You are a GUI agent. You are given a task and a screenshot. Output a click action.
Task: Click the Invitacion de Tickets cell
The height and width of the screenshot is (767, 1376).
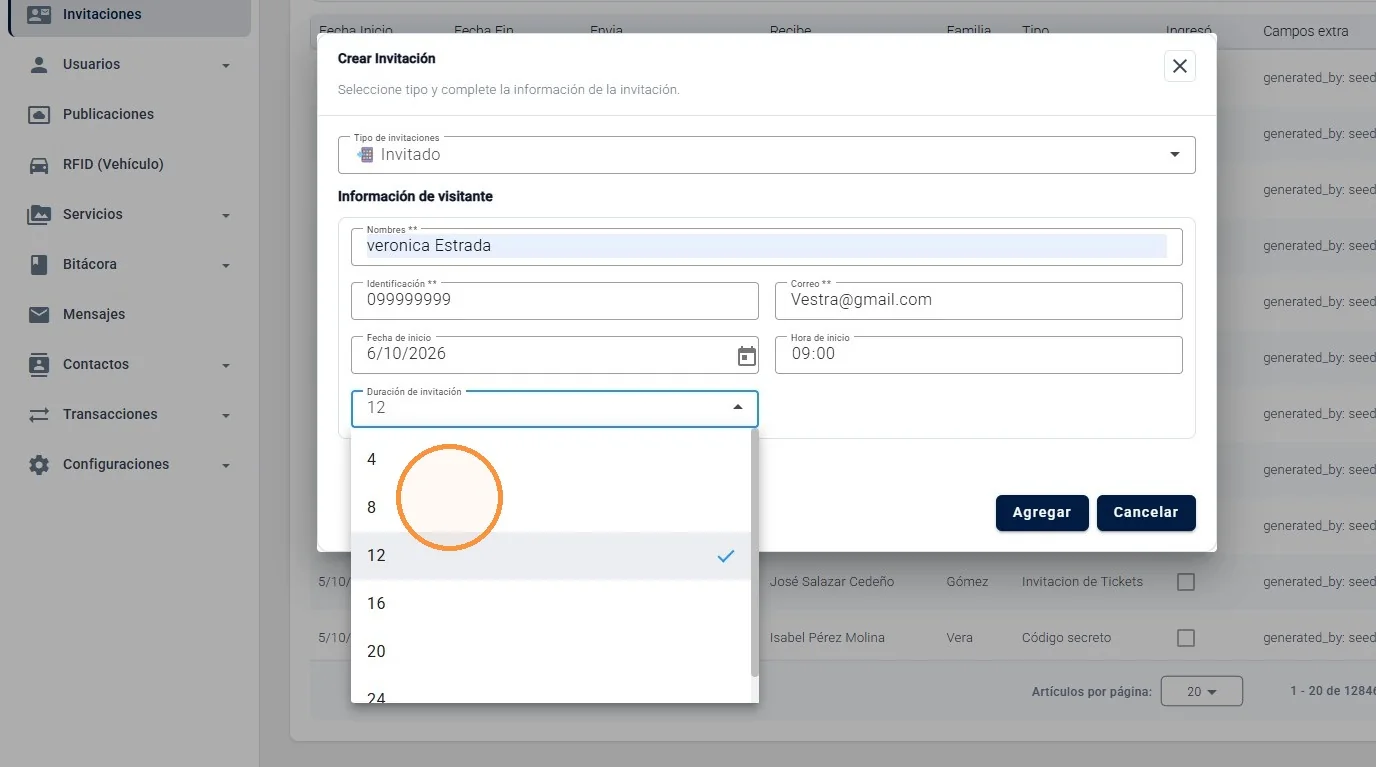1082,582
